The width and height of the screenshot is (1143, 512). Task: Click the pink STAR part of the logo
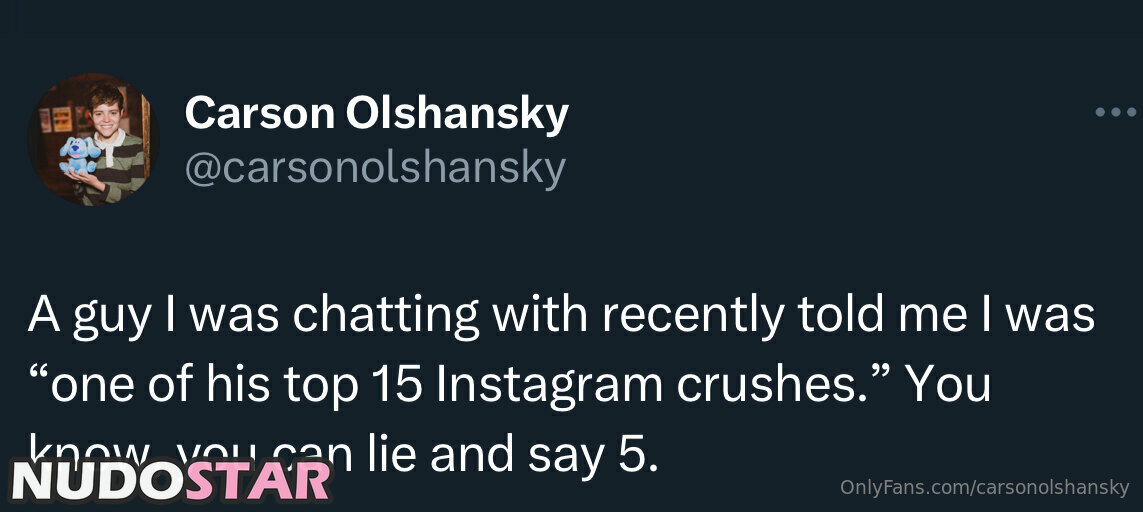259,480
